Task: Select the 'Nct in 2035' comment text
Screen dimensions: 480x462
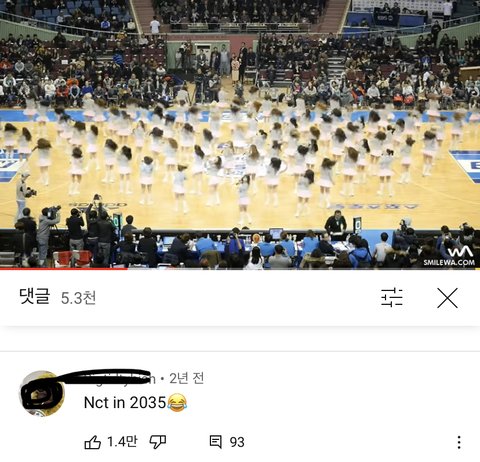Action: [125, 402]
